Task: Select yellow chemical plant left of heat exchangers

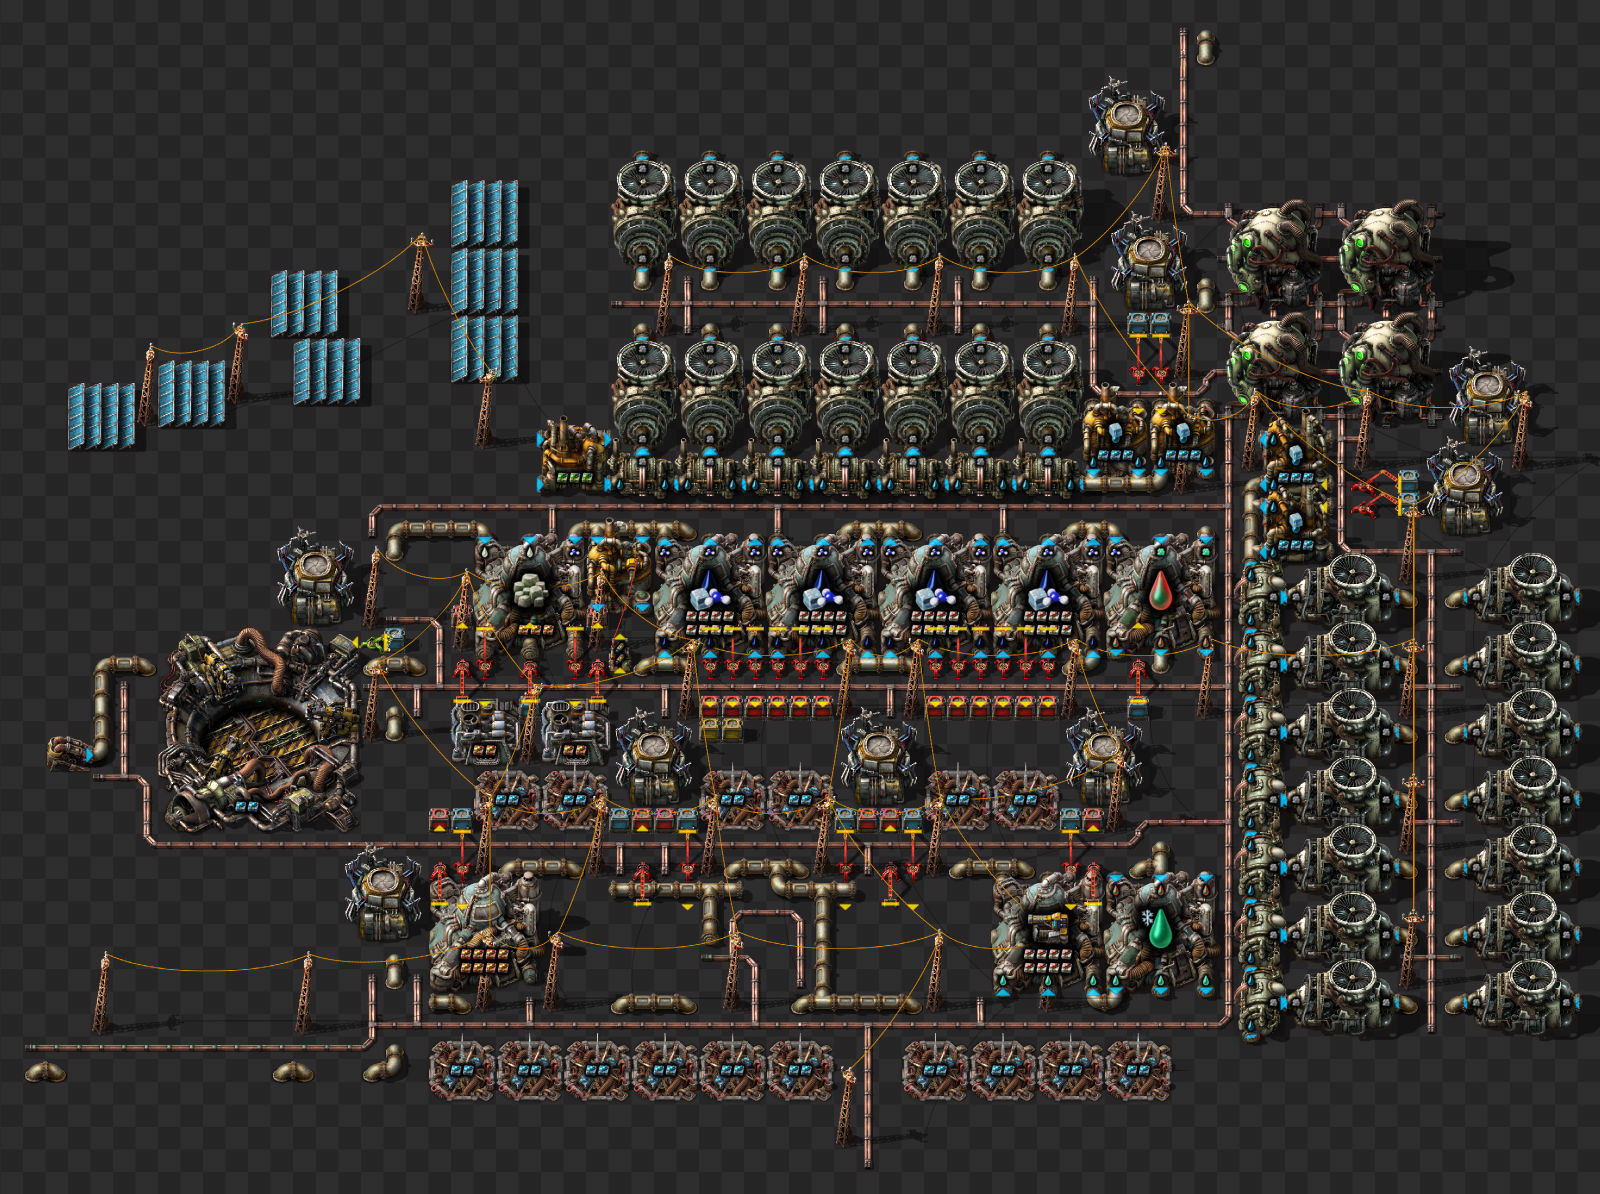Action: [573, 455]
